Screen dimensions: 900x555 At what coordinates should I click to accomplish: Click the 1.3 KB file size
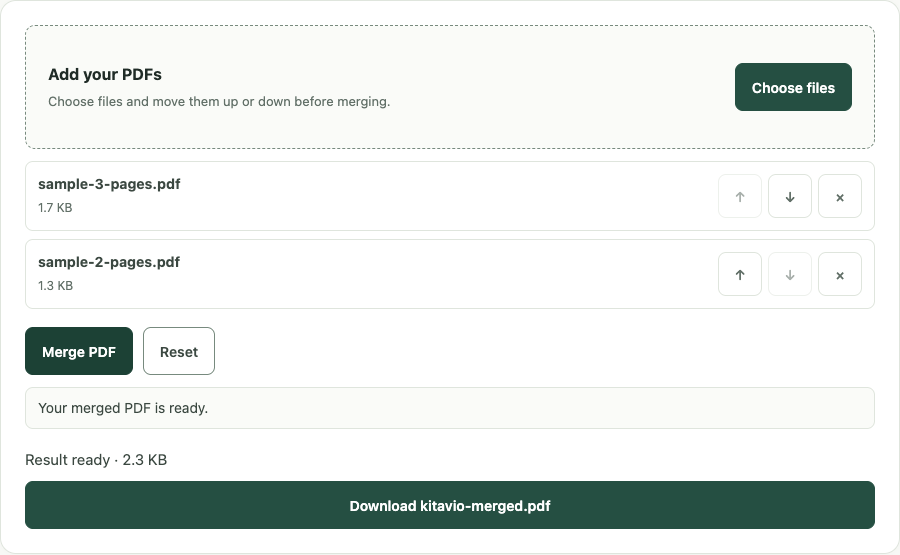click(x=55, y=286)
